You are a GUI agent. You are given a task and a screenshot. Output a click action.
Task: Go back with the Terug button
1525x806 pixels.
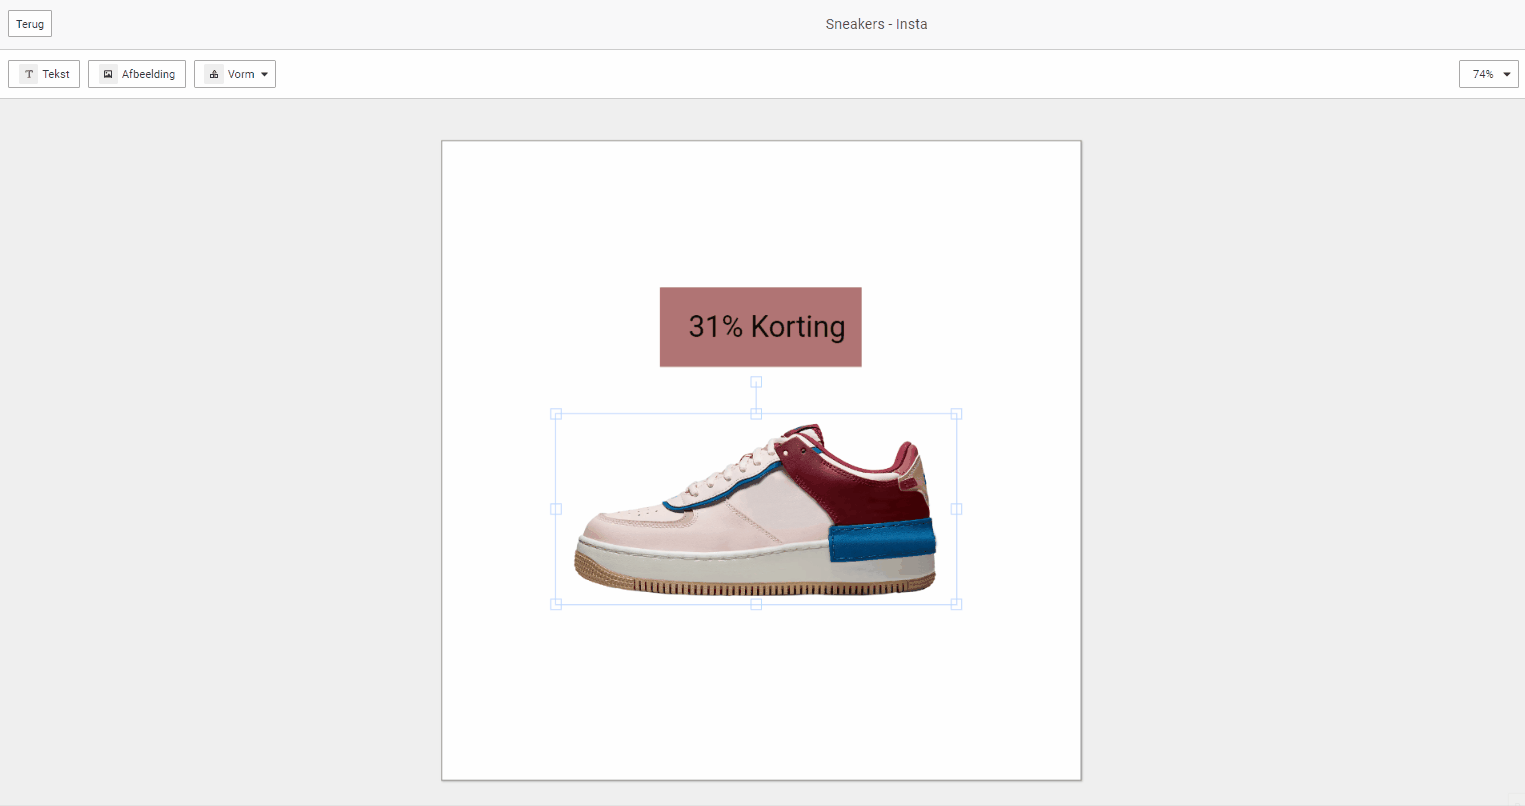[x=30, y=24]
